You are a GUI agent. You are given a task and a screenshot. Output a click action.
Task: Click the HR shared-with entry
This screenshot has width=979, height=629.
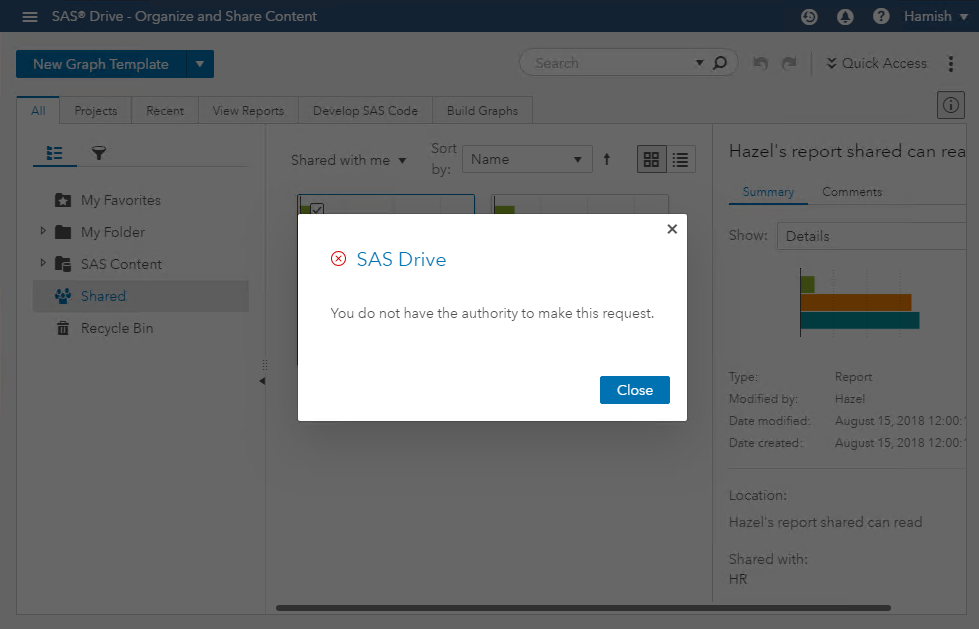pyautogui.click(x=738, y=579)
